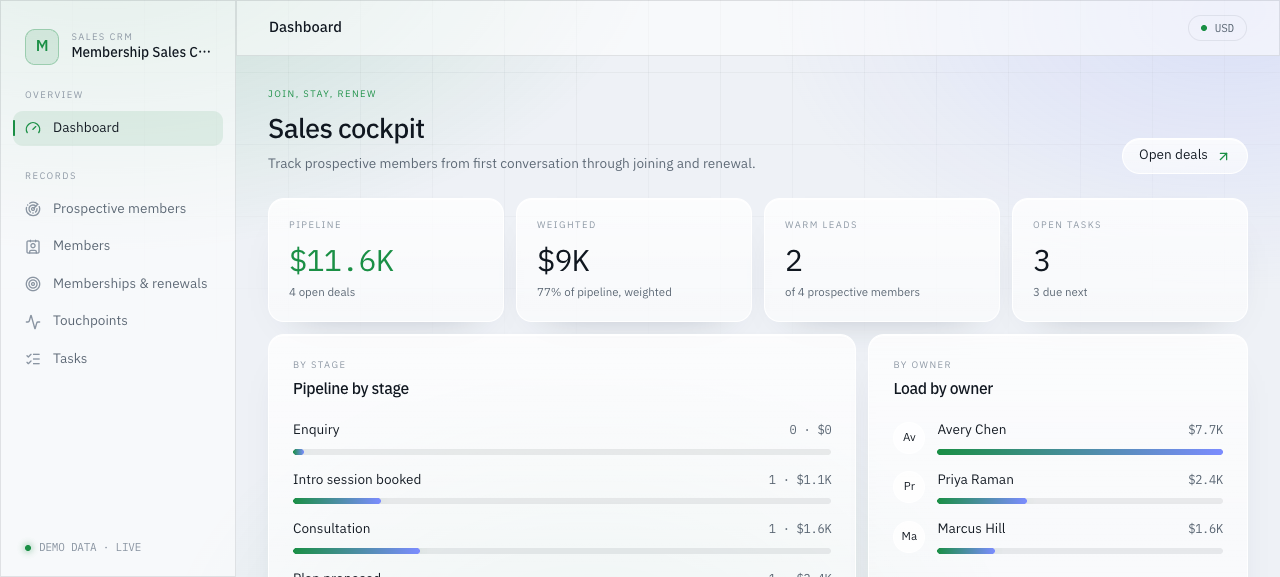Screen dimensions: 1280x577
Task: Click the Intro session booked label
Action: (x=357, y=480)
